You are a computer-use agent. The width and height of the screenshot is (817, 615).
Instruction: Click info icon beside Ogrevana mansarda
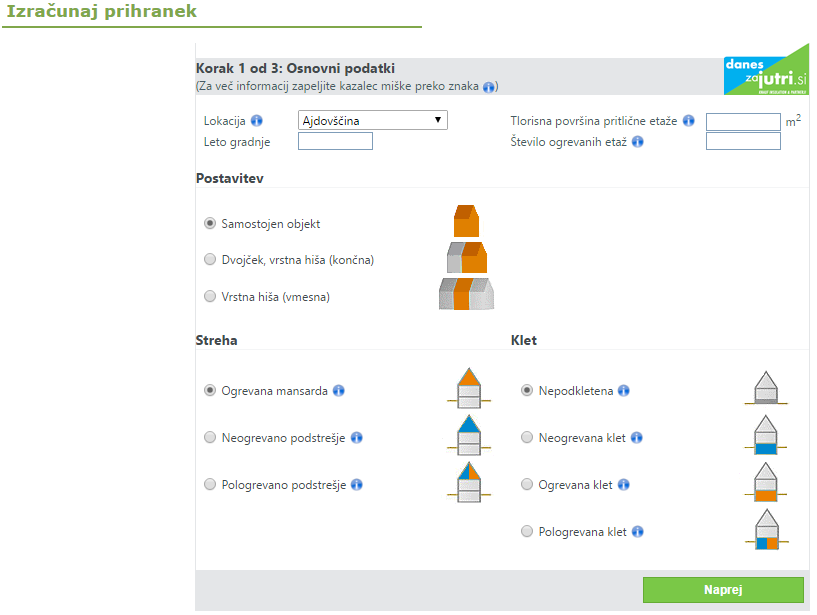point(339,391)
